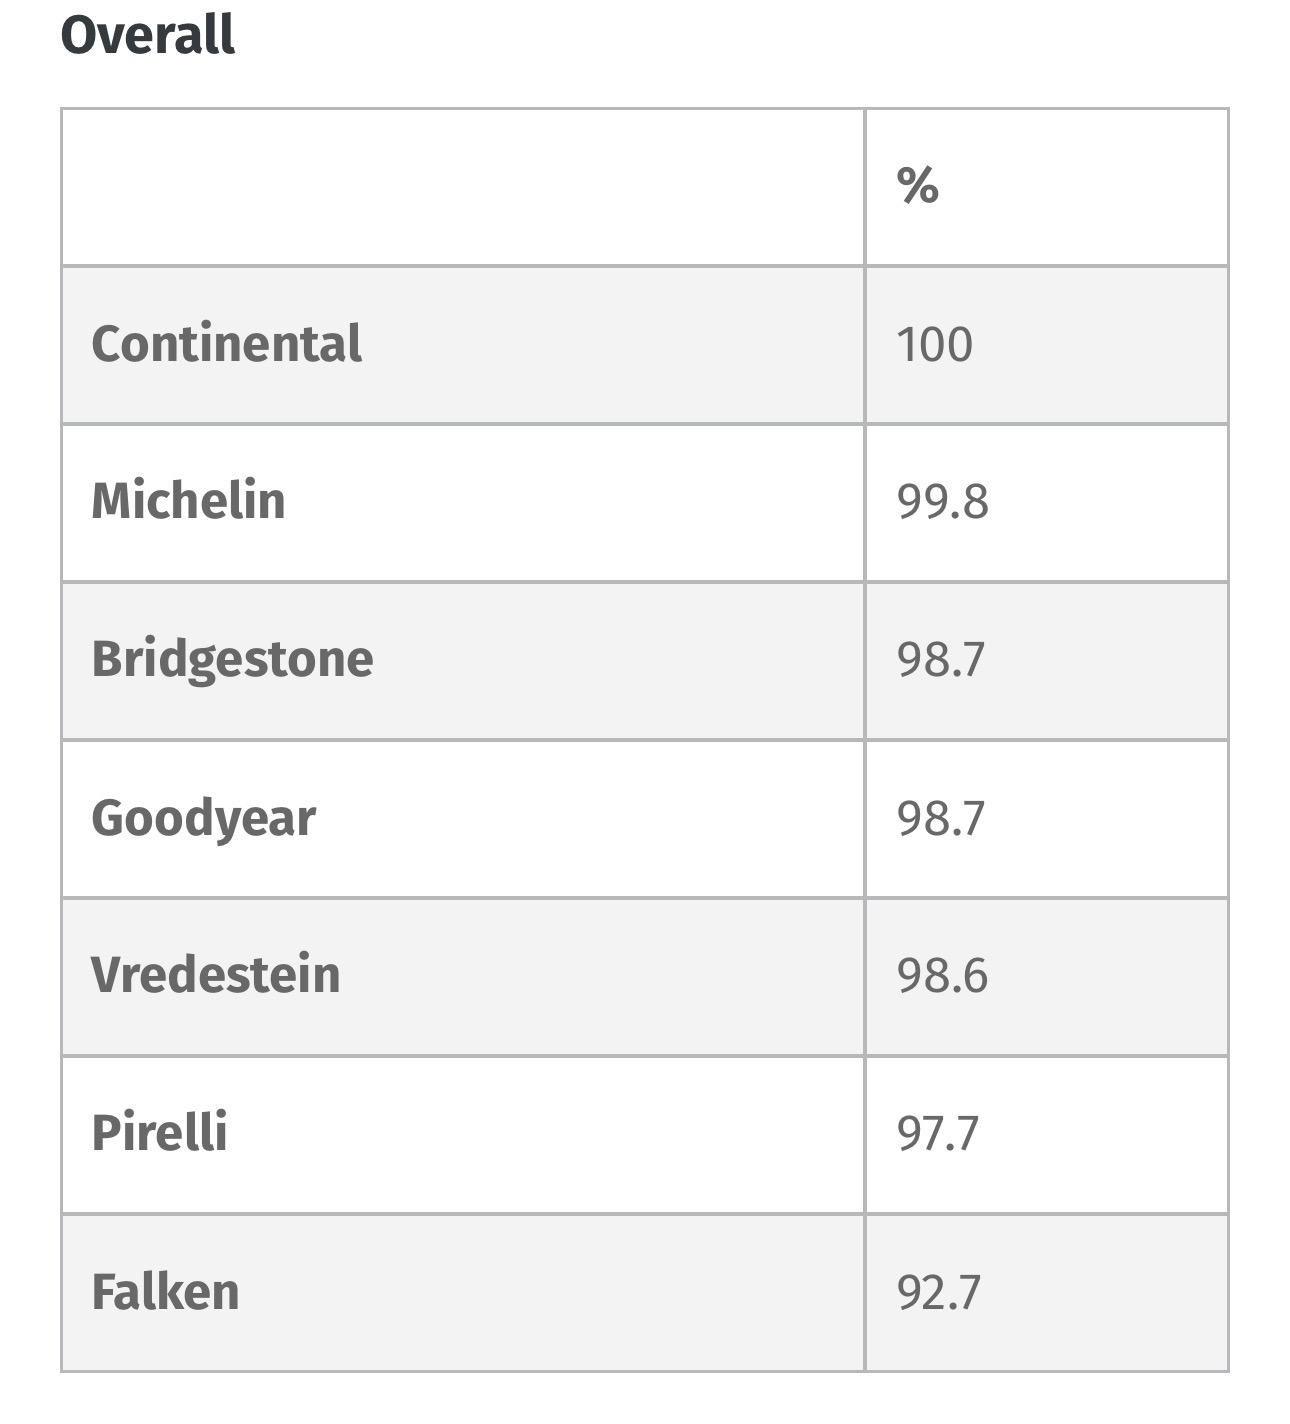Click Bridgestone's 98.7 percentage
This screenshot has height=1424, width=1290.
[x=941, y=660]
